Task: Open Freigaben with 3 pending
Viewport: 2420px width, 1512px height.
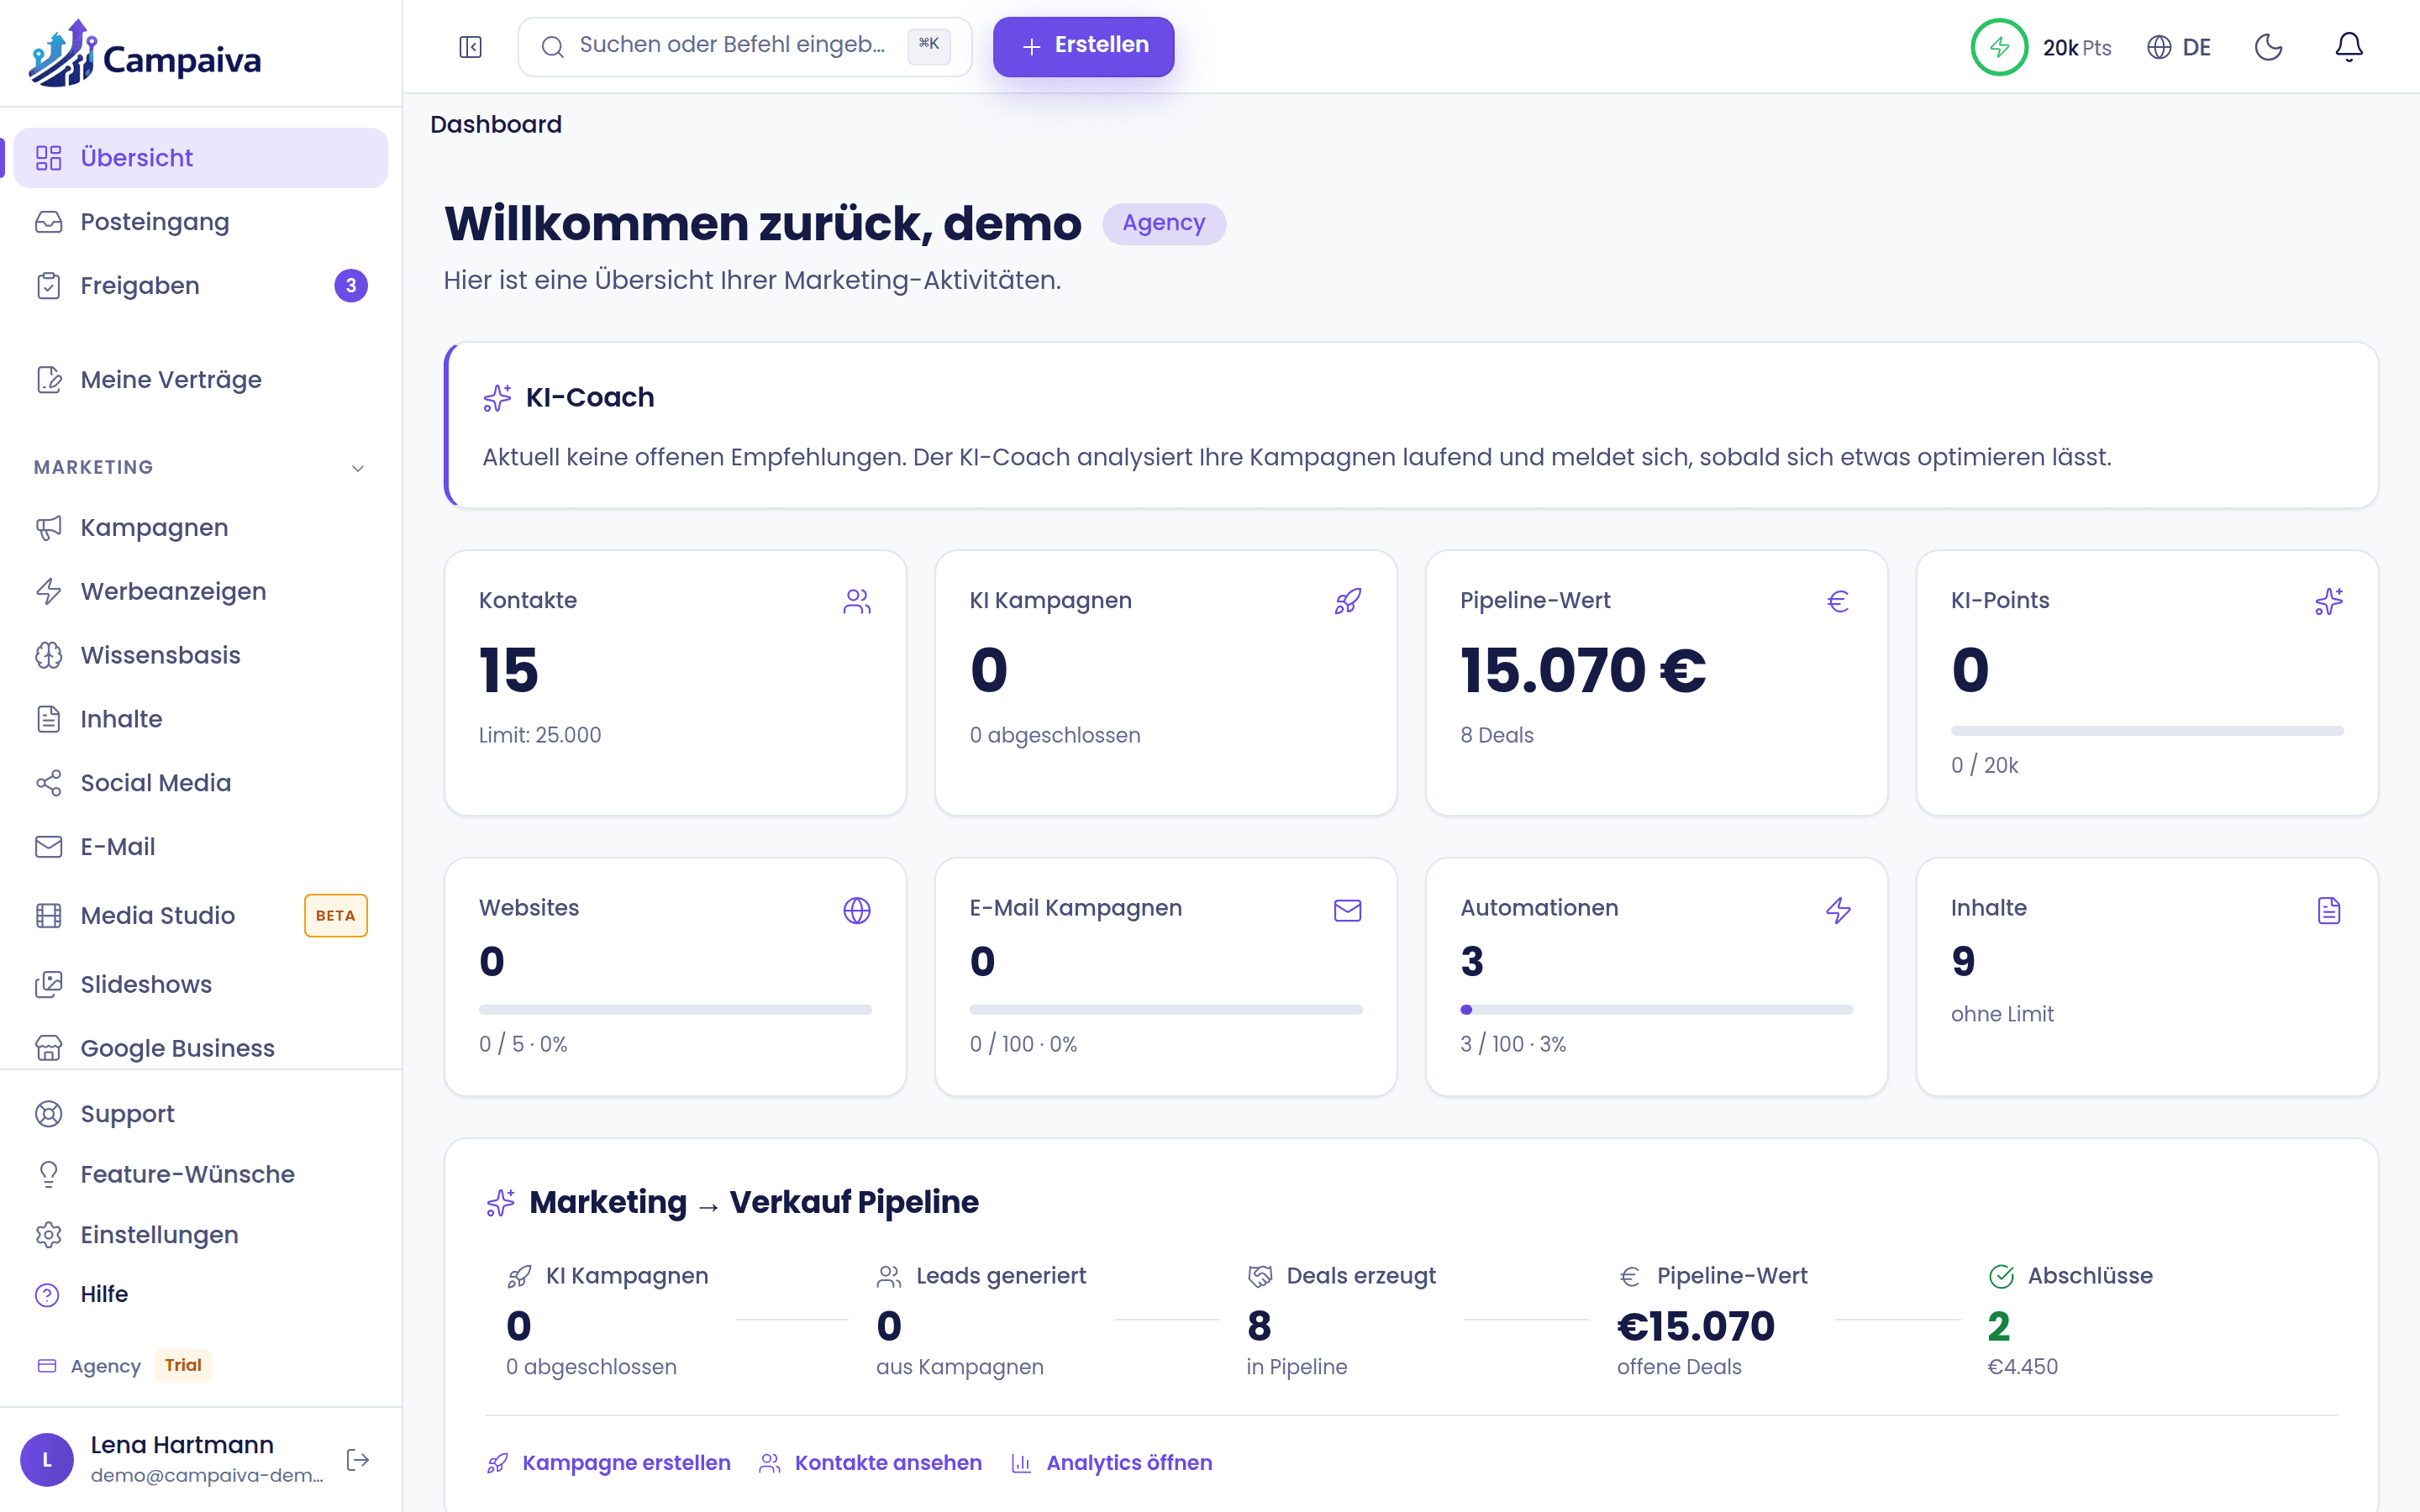Action: [x=200, y=286]
